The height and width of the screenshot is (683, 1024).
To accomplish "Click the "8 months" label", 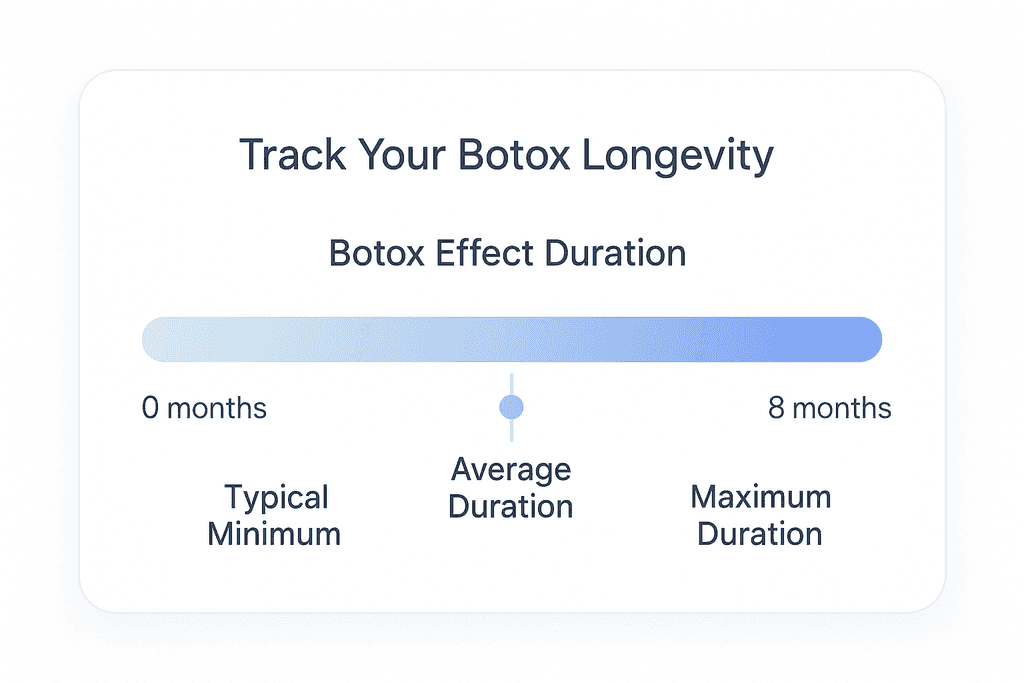I will tap(829, 408).
